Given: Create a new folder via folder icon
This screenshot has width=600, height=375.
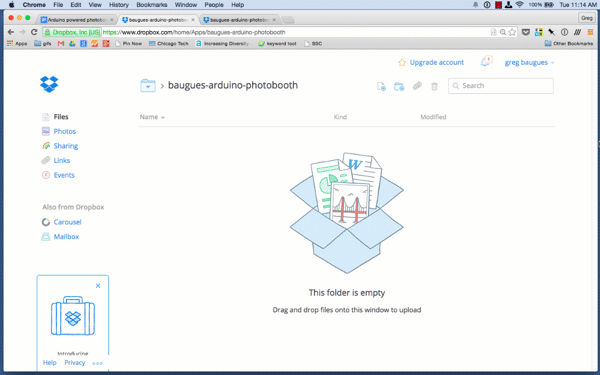Looking at the screenshot, I should [x=399, y=86].
